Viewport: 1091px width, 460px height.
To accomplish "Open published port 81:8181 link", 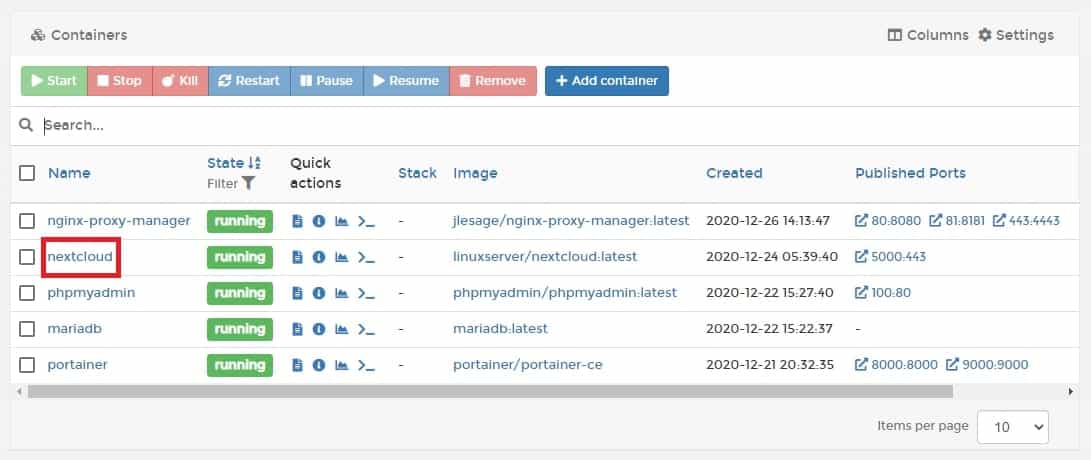I will point(957,221).
